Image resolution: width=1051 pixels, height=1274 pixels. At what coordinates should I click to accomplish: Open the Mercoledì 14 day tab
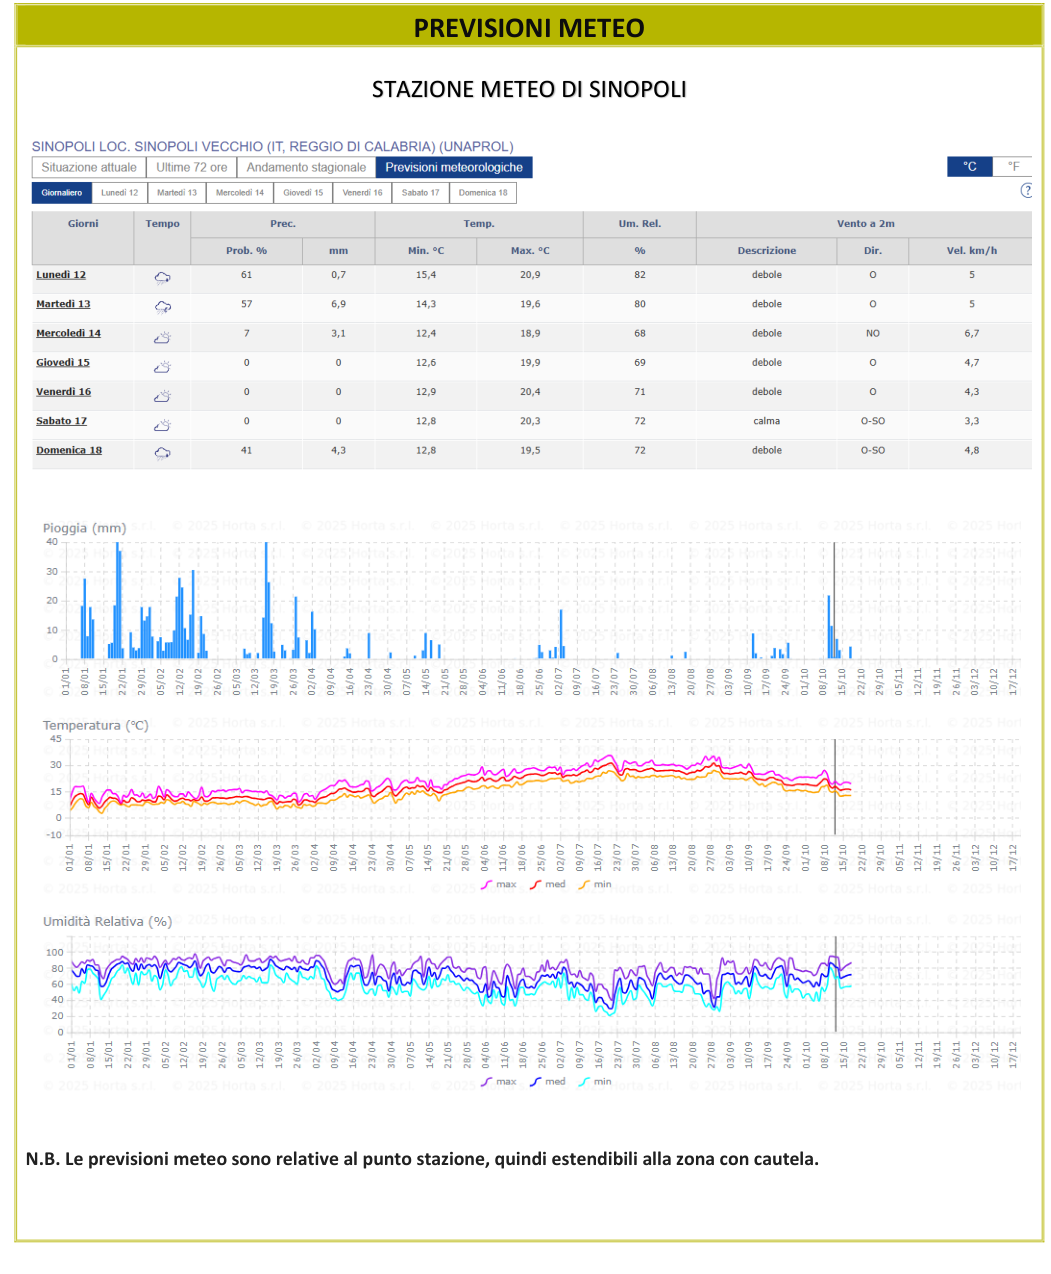[240, 193]
